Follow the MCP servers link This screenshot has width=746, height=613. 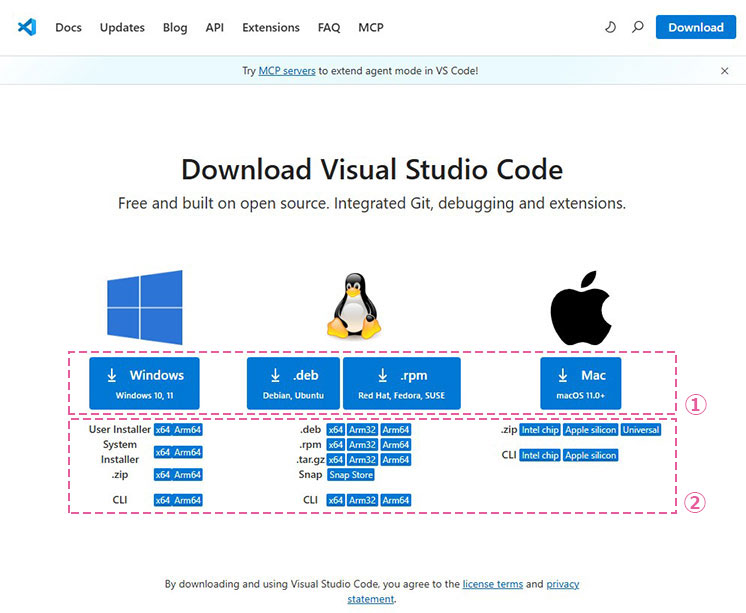pyautogui.click(x=287, y=71)
